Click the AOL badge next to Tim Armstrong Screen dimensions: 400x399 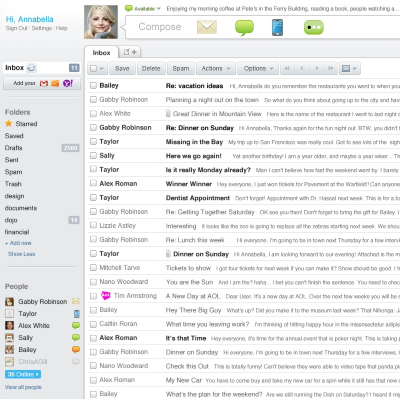pyautogui.click(x=105, y=296)
